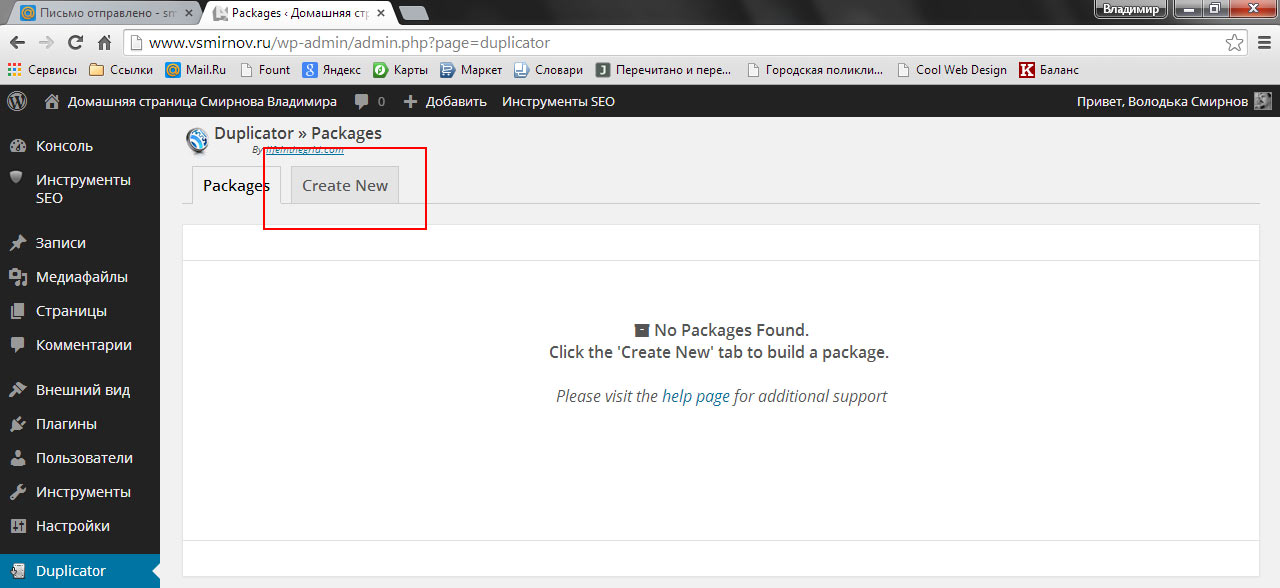The height and width of the screenshot is (588, 1280).
Task: Click the help page link
Action: pos(696,396)
